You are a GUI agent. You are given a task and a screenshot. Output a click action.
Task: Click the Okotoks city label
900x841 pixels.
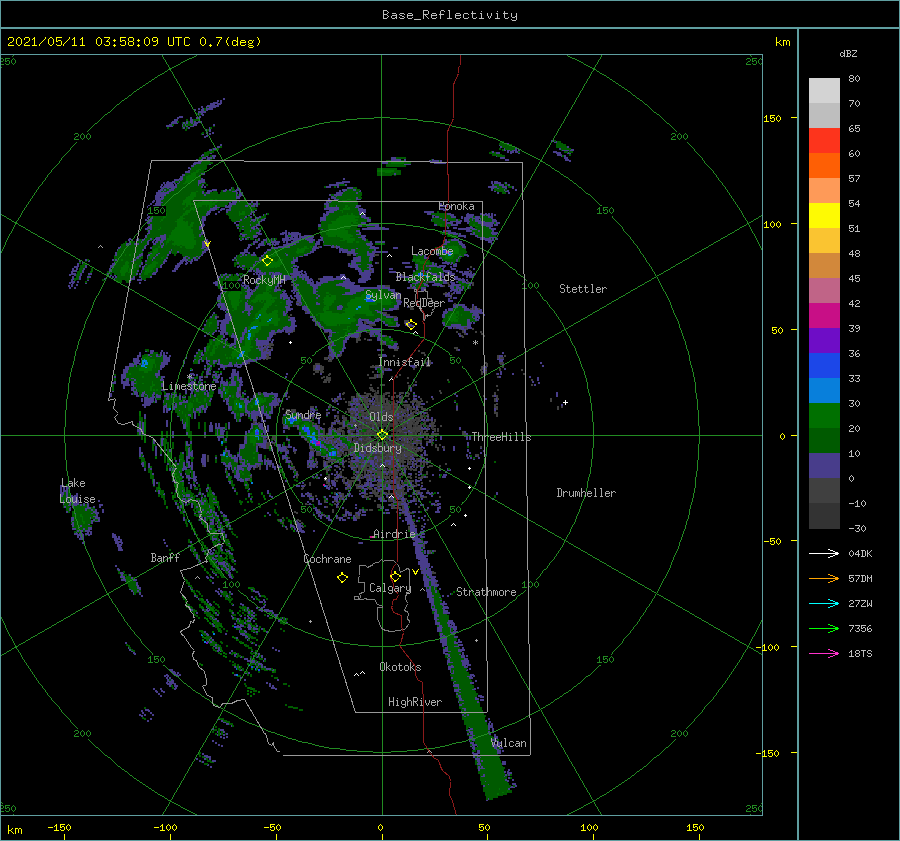[400, 667]
